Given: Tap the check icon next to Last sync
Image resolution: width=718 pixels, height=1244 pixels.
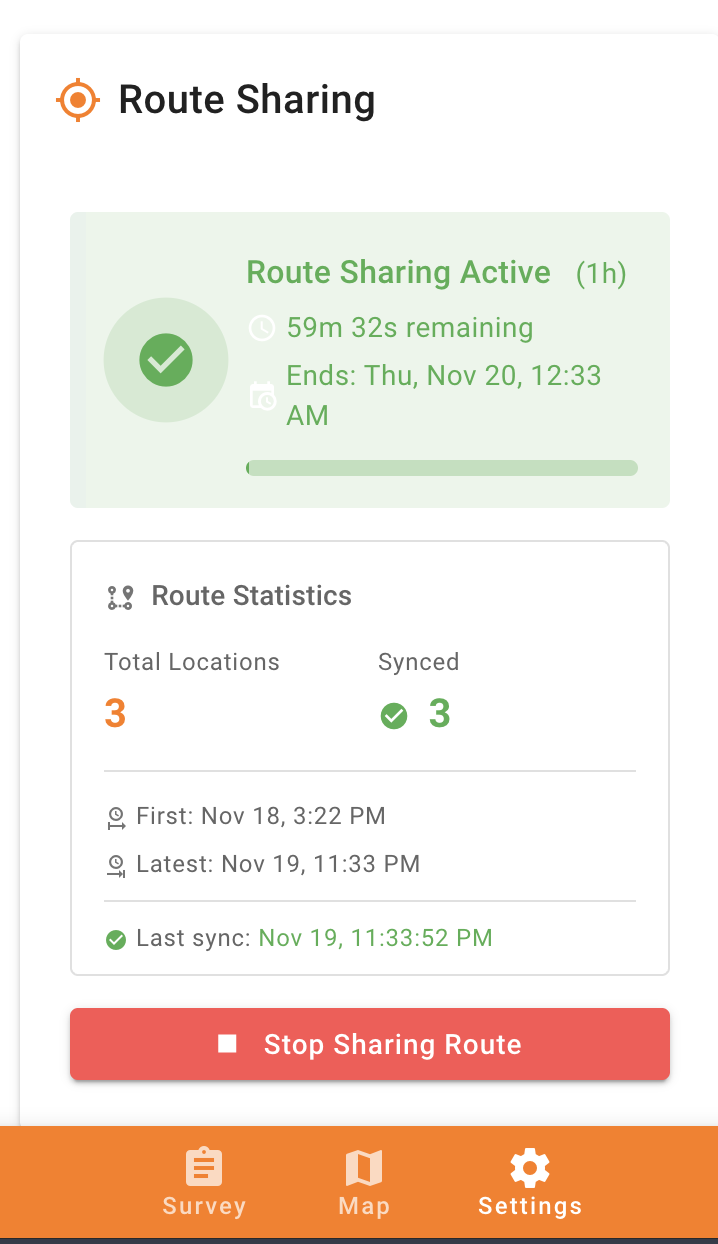Looking at the screenshot, I should (115, 939).
